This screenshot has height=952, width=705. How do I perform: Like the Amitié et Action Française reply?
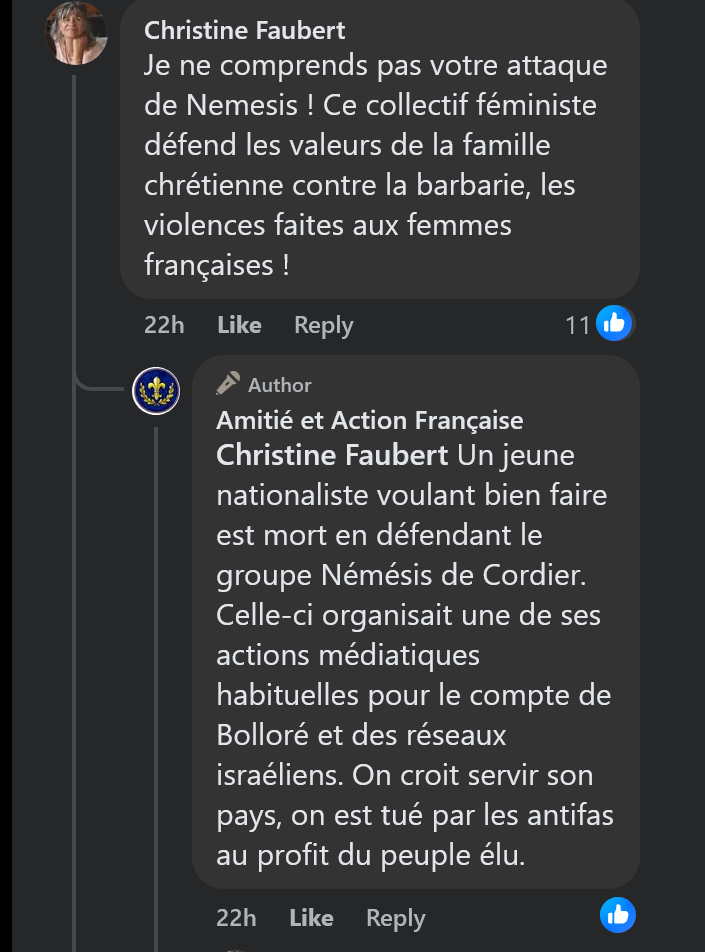311,918
